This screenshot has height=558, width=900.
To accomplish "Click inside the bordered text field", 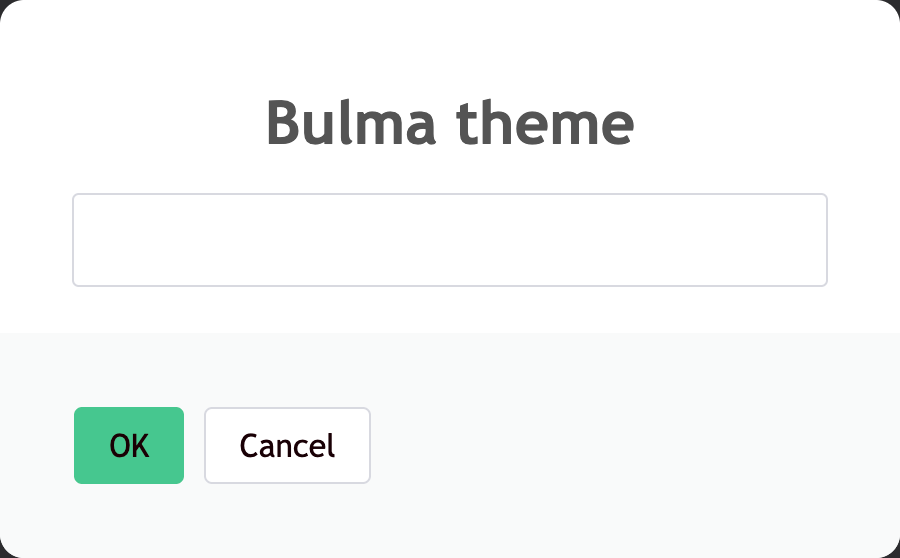I will (450, 240).
